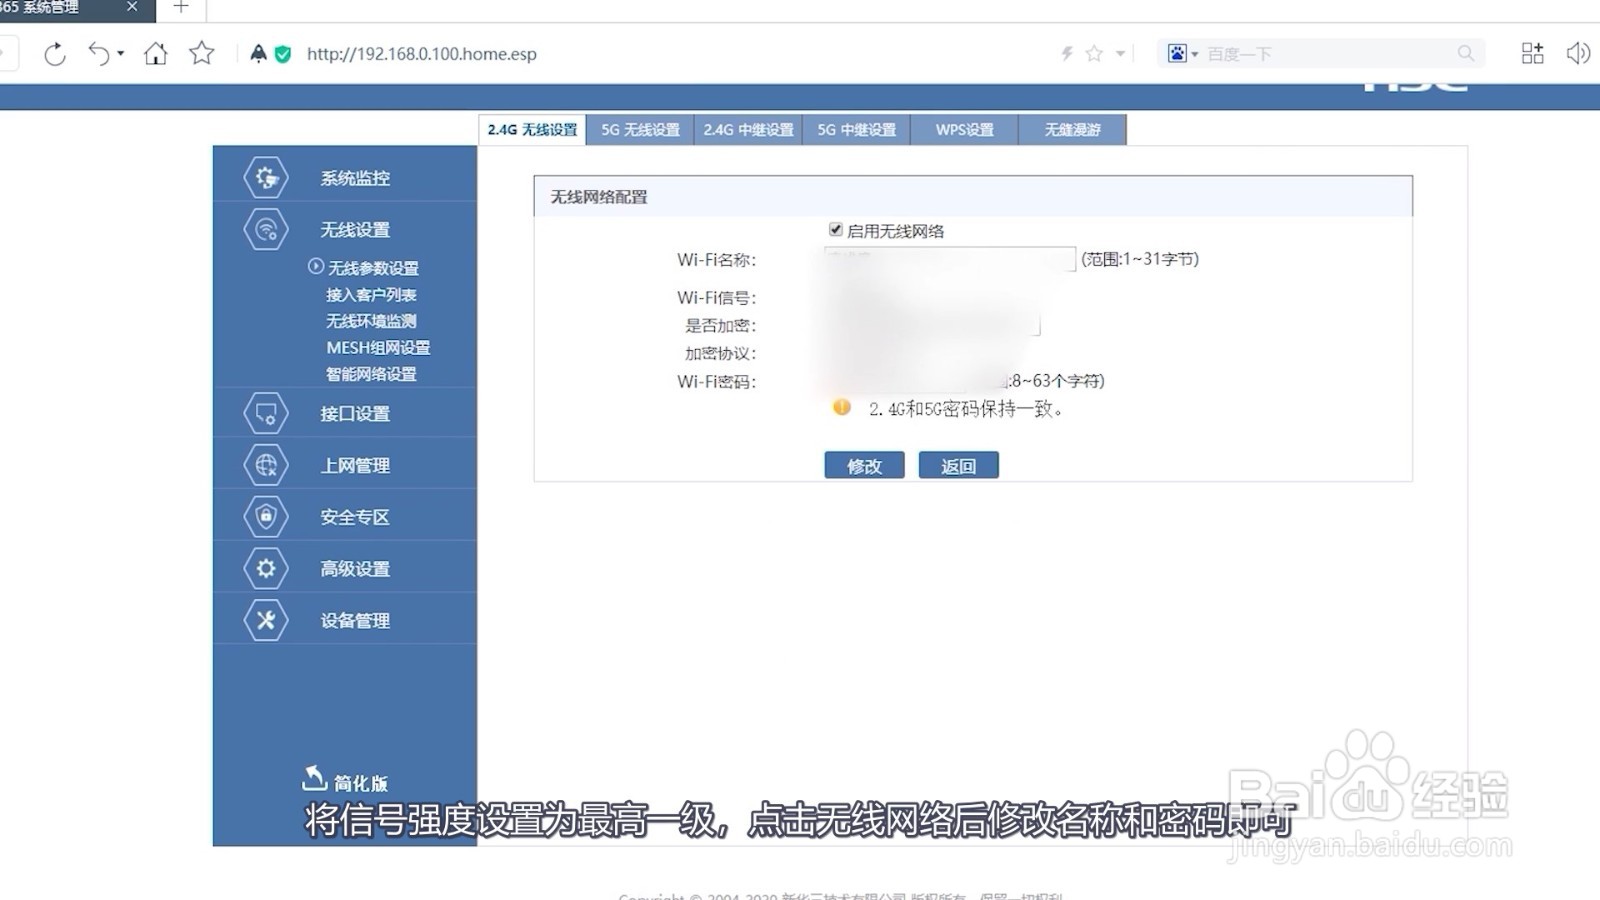Open 智能网络设置 submenu item
The width and height of the screenshot is (1600, 900).
371,374
